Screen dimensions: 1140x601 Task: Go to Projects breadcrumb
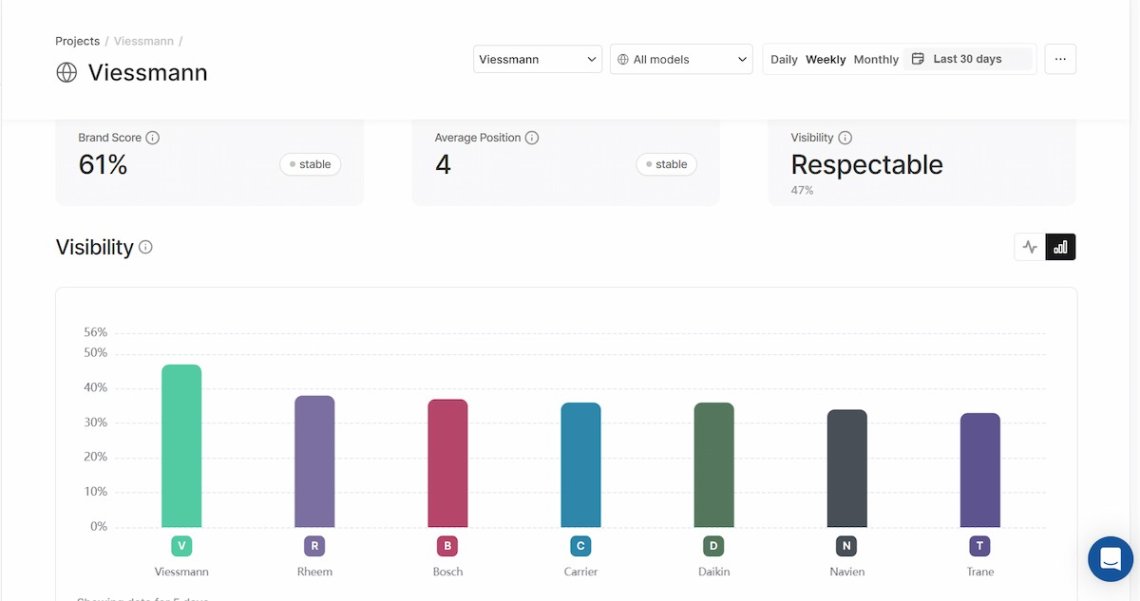pyautogui.click(x=77, y=41)
